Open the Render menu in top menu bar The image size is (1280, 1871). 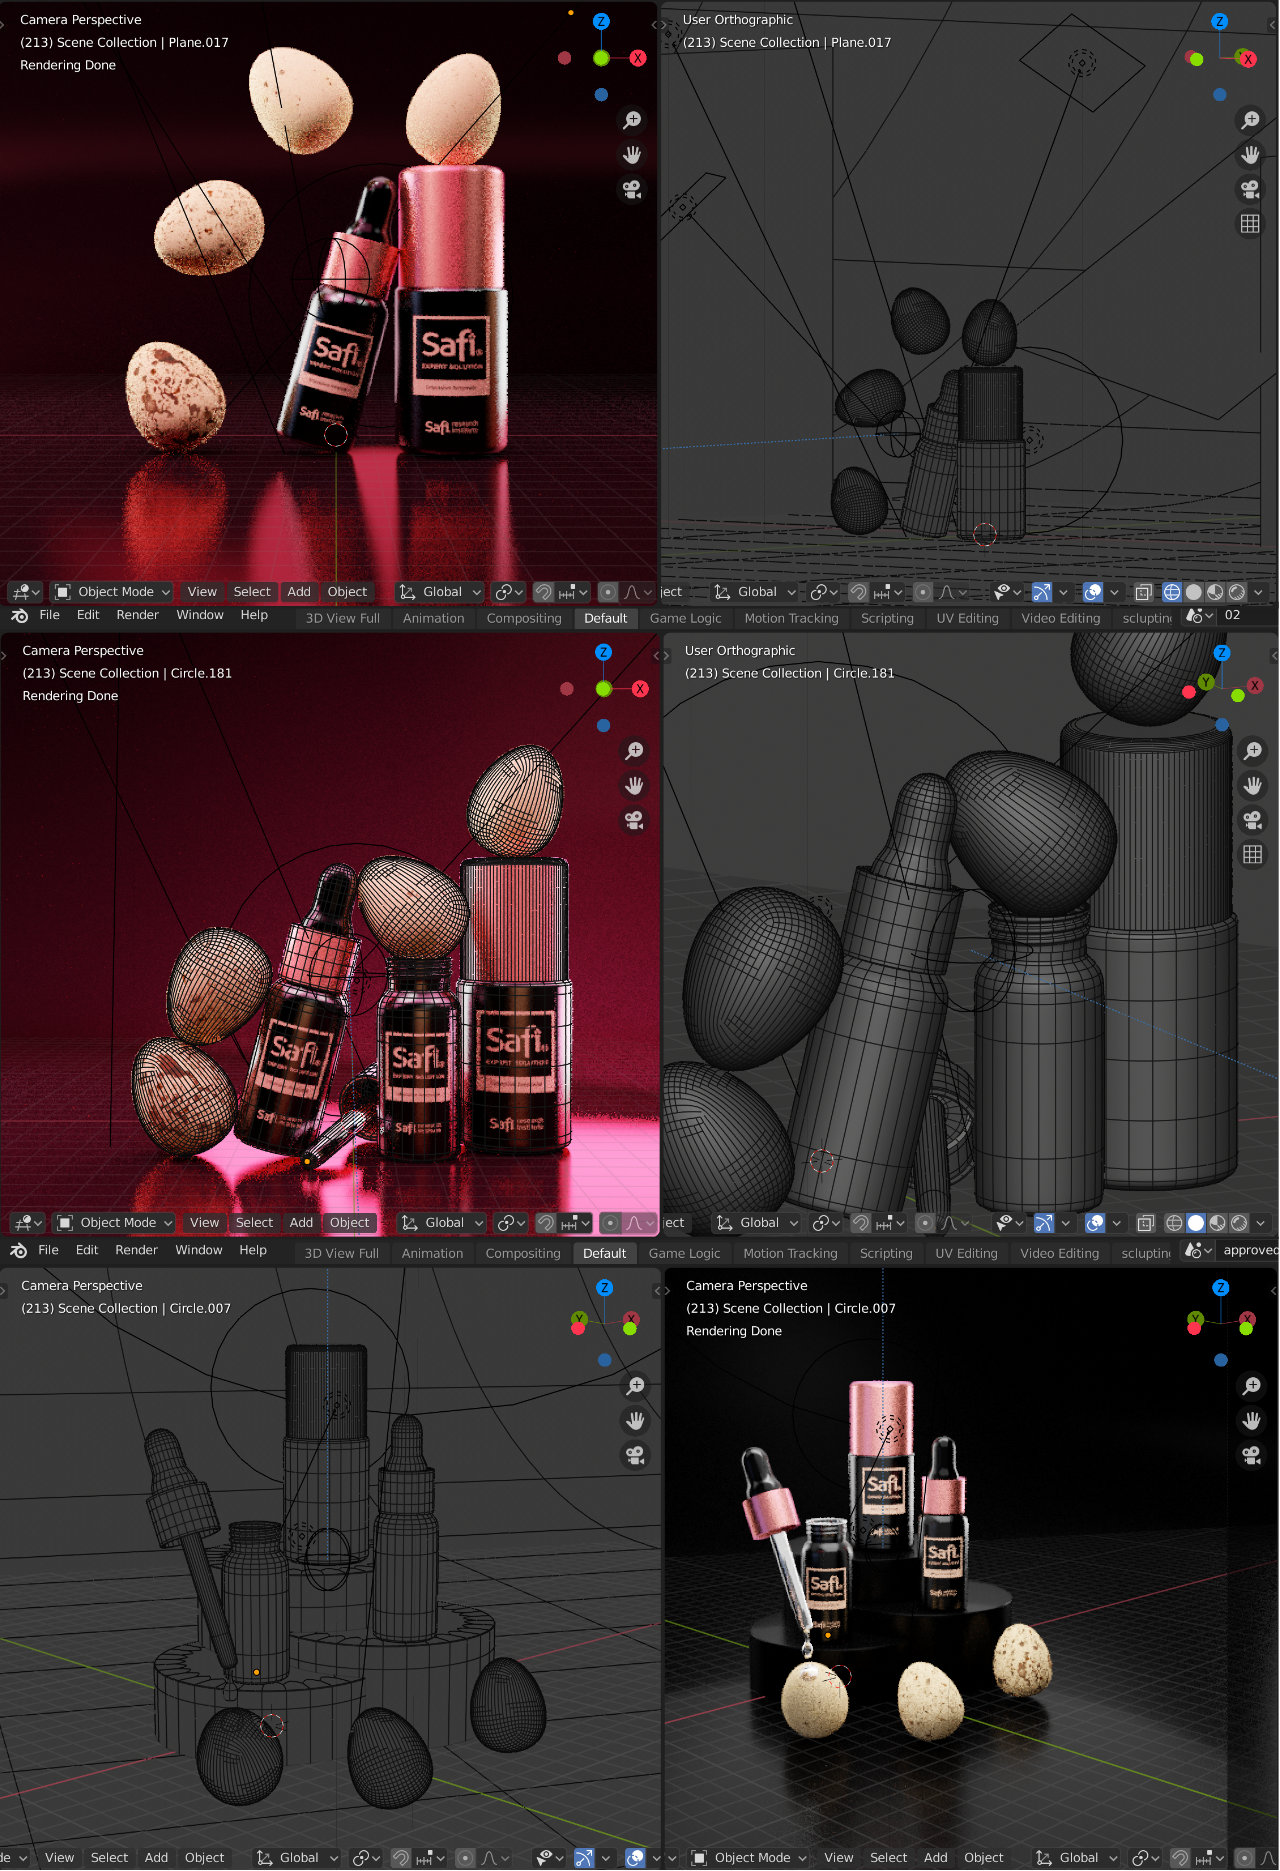tap(137, 615)
